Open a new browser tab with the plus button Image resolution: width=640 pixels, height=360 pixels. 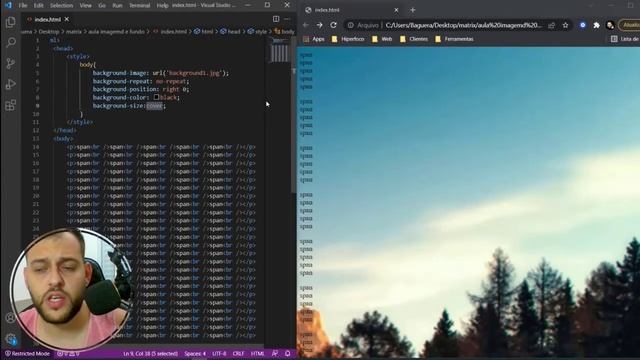pos(413,10)
